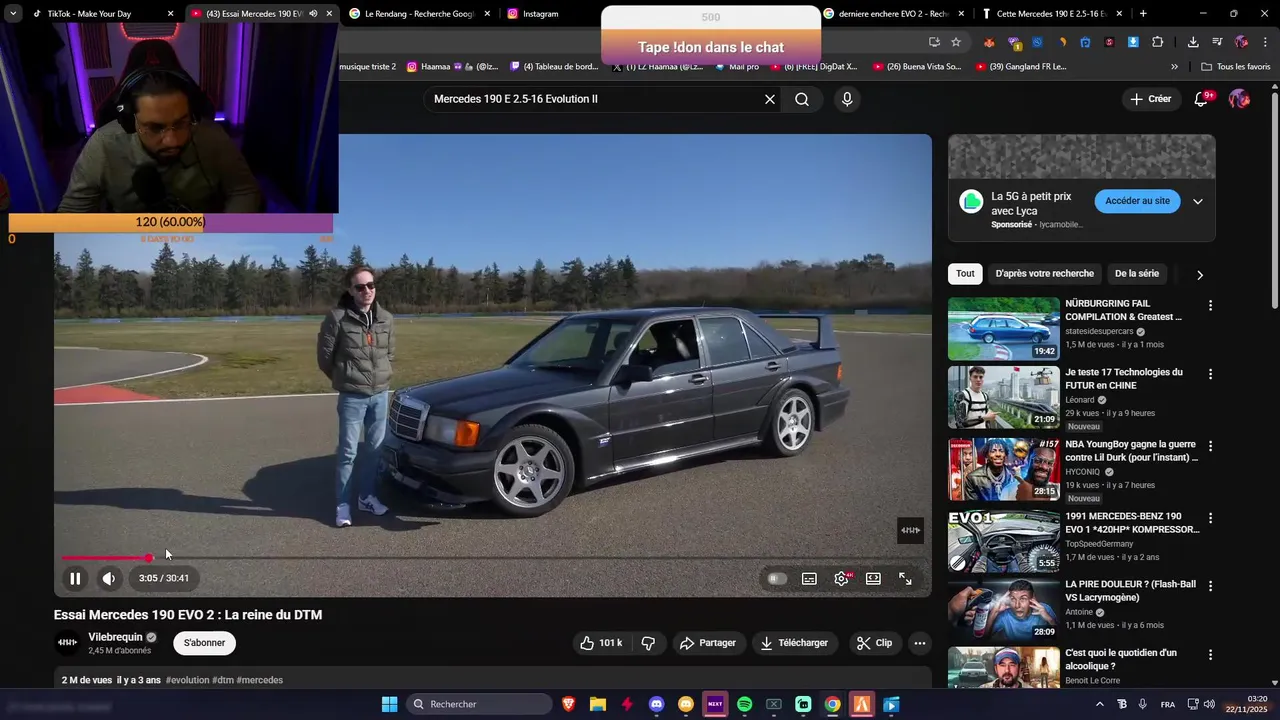Viewport: 1280px width, 720px height.
Task: Open File Explorer from the taskbar
Action: click(x=598, y=704)
